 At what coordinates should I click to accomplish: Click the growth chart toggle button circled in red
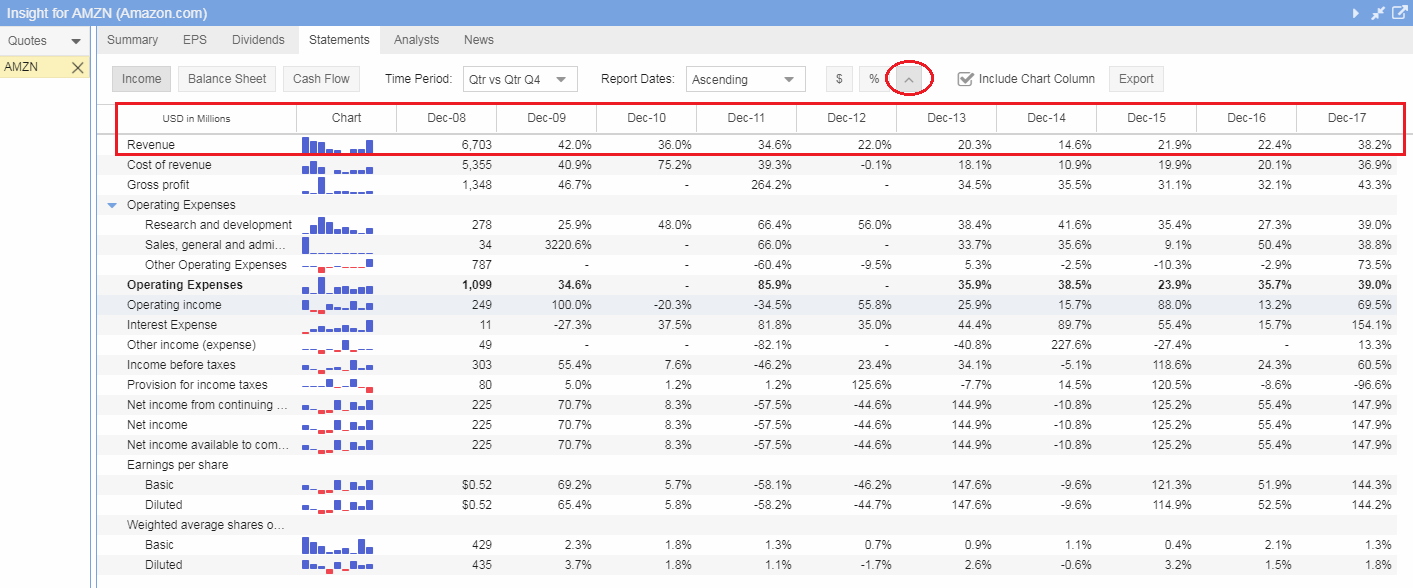909,79
